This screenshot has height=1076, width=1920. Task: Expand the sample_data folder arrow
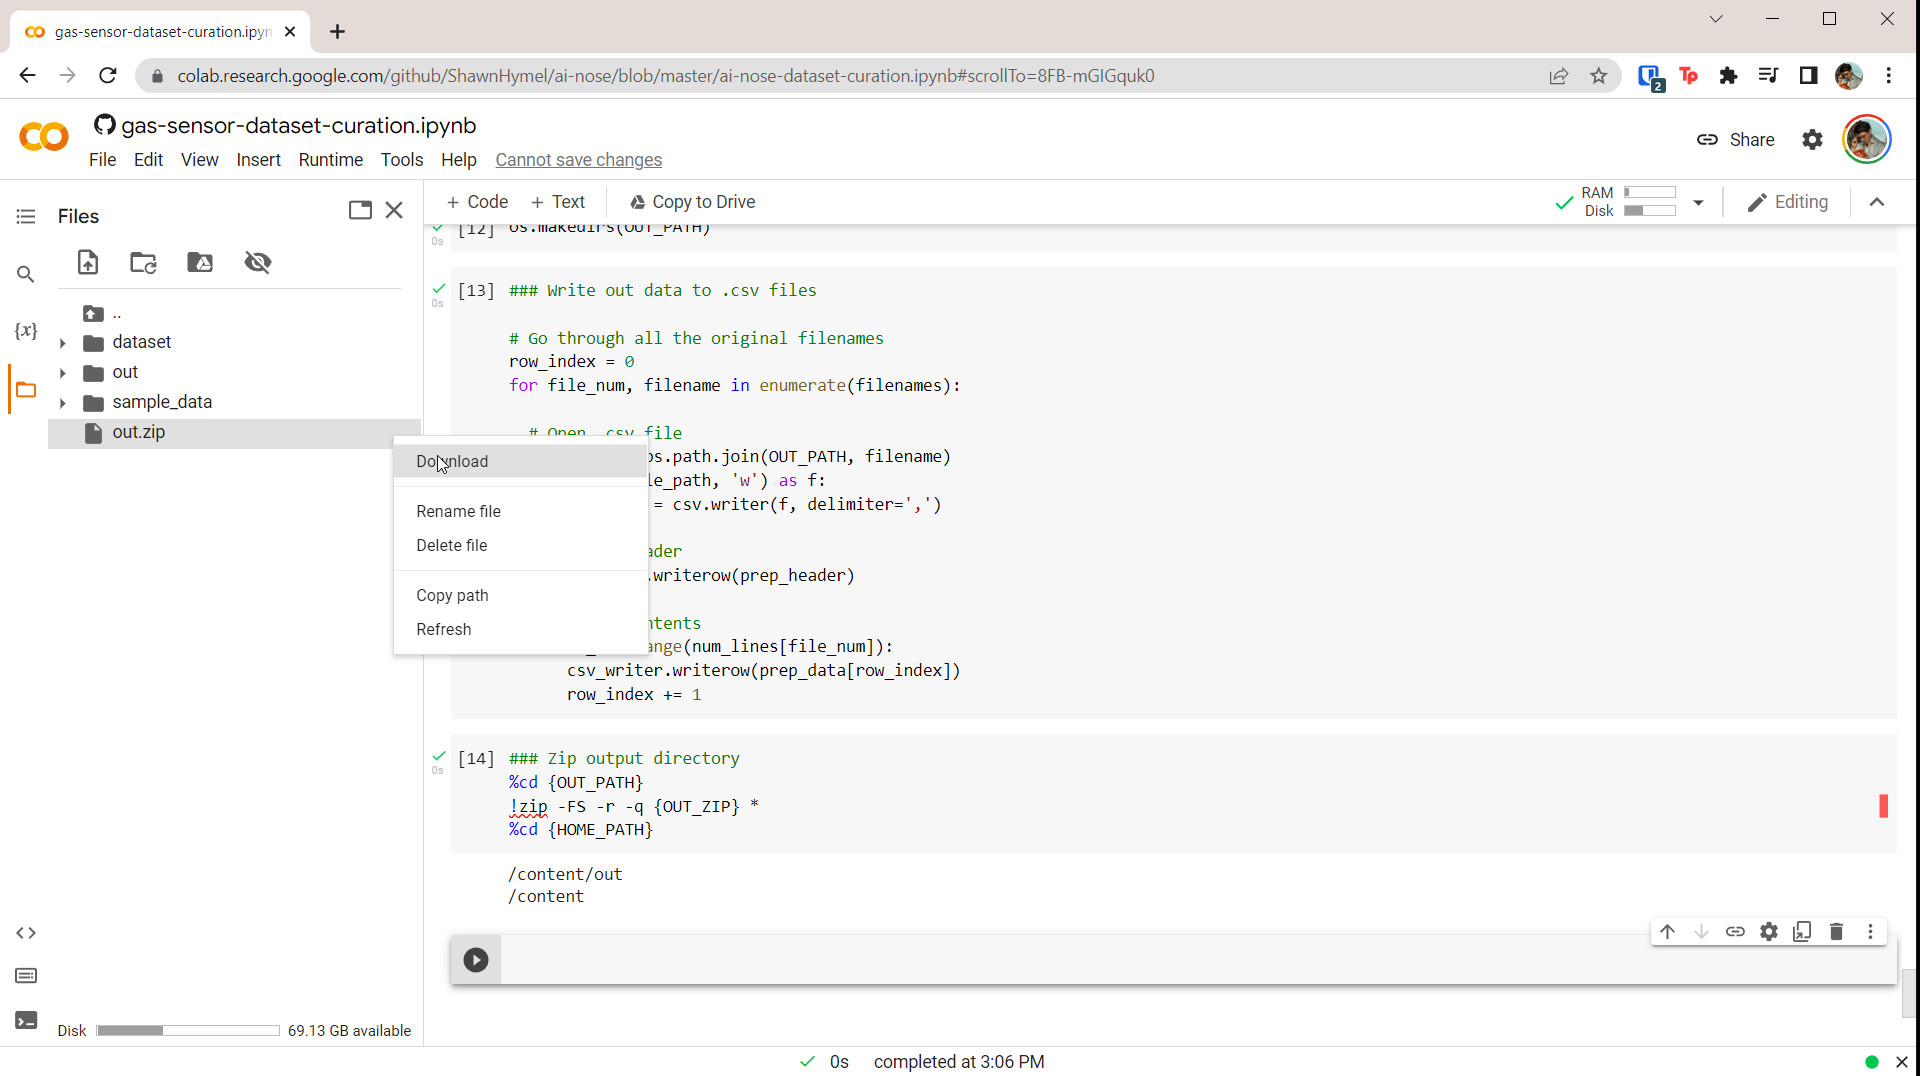point(63,403)
